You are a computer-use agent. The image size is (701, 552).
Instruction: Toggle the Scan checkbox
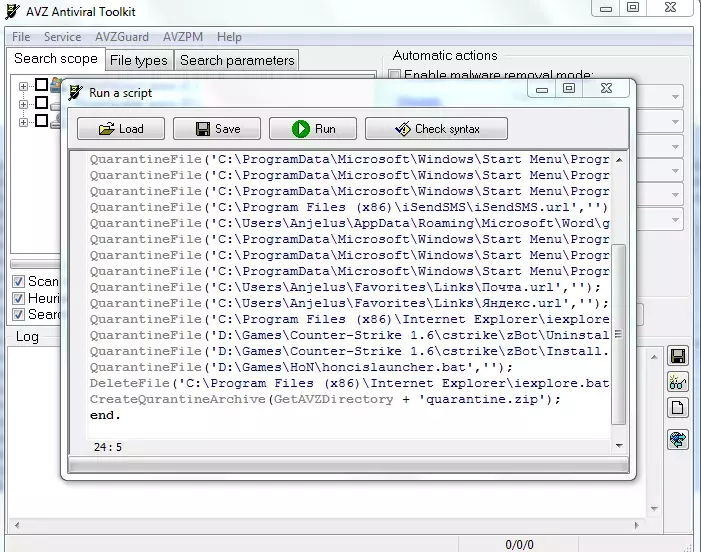pos(18,282)
